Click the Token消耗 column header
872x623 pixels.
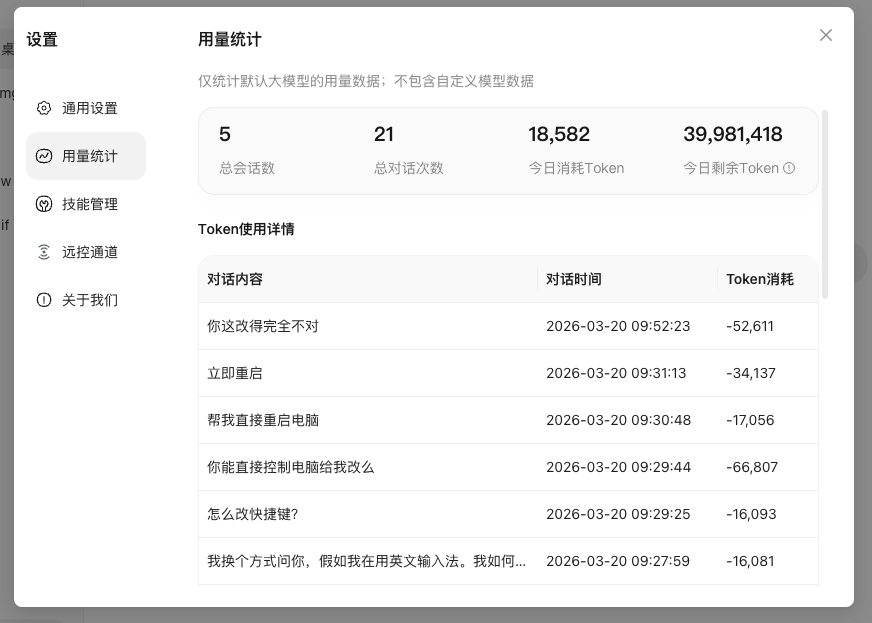click(759, 279)
